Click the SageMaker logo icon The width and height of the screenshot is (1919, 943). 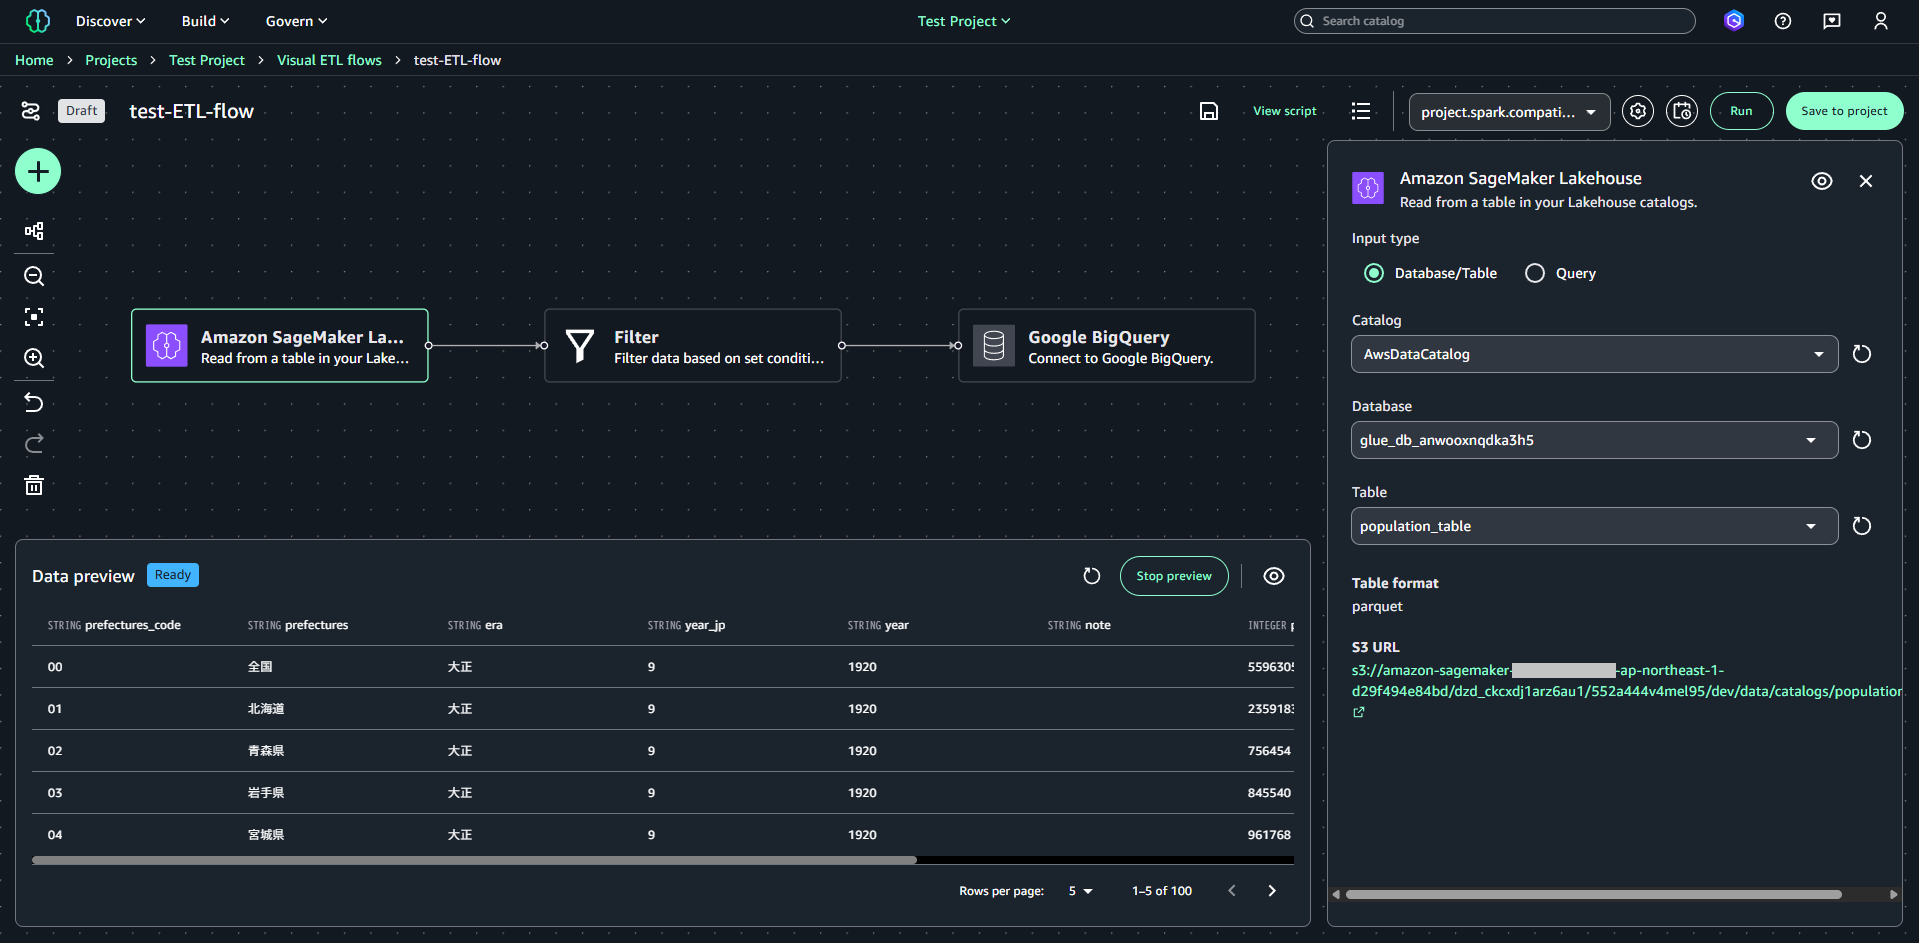point(38,21)
